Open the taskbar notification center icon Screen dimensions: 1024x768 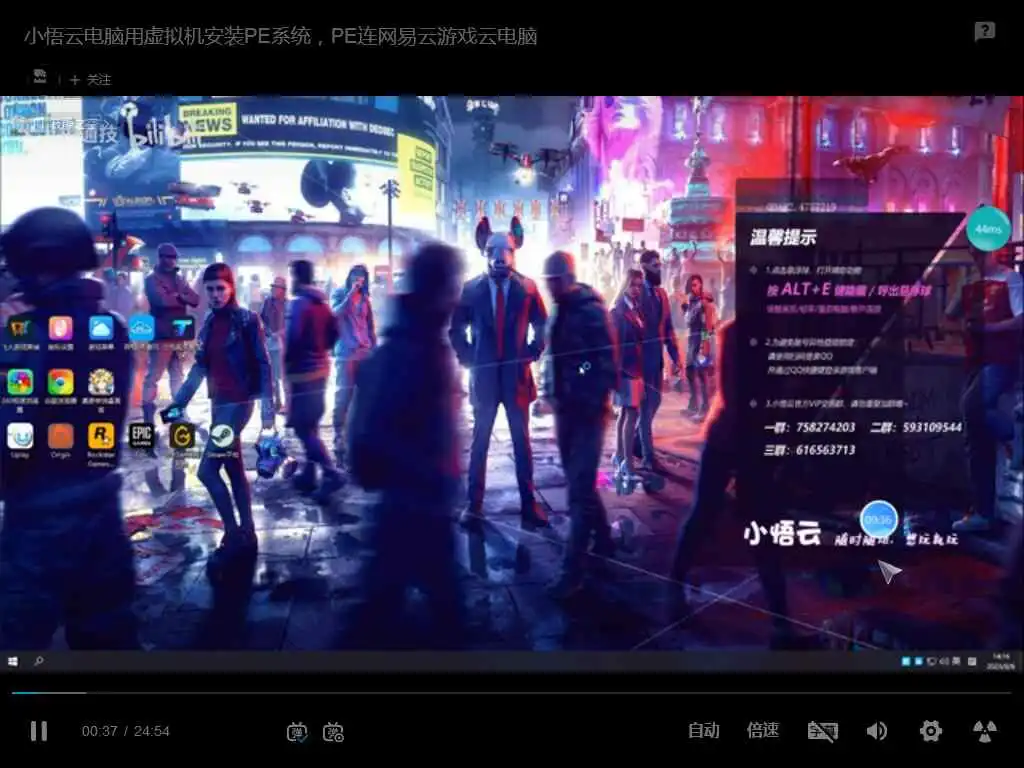(972, 662)
